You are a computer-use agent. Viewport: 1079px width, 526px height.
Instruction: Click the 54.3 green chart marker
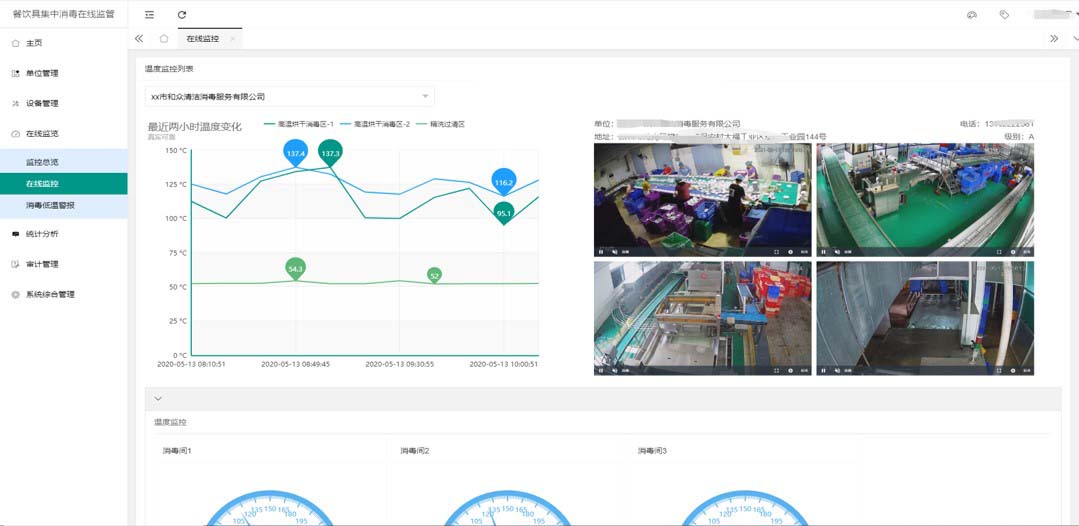coord(295,269)
